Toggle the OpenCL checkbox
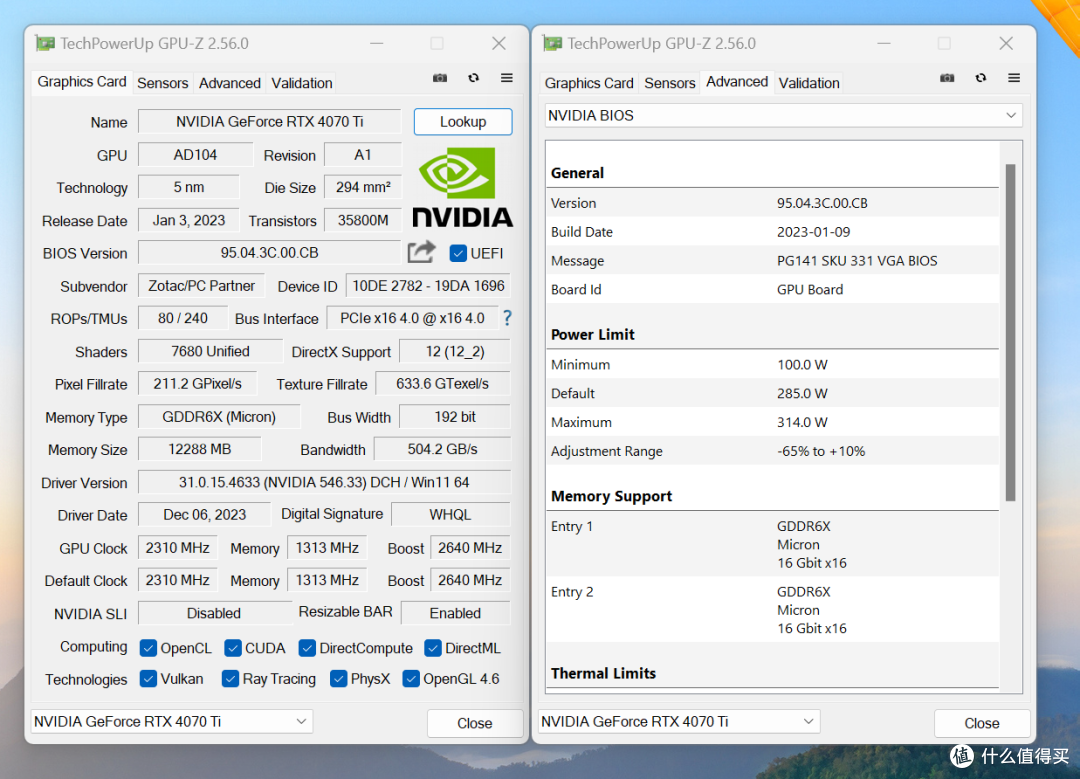The image size is (1080, 779). tap(148, 648)
